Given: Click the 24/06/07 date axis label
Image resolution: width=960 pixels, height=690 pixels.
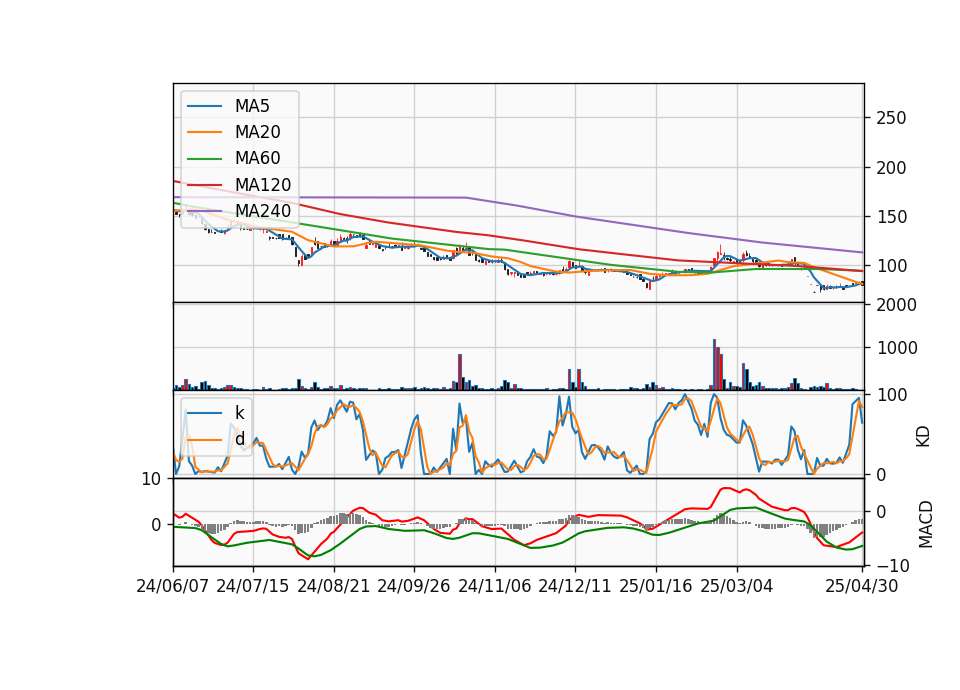Looking at the screenshot, I should coord(172,587).
